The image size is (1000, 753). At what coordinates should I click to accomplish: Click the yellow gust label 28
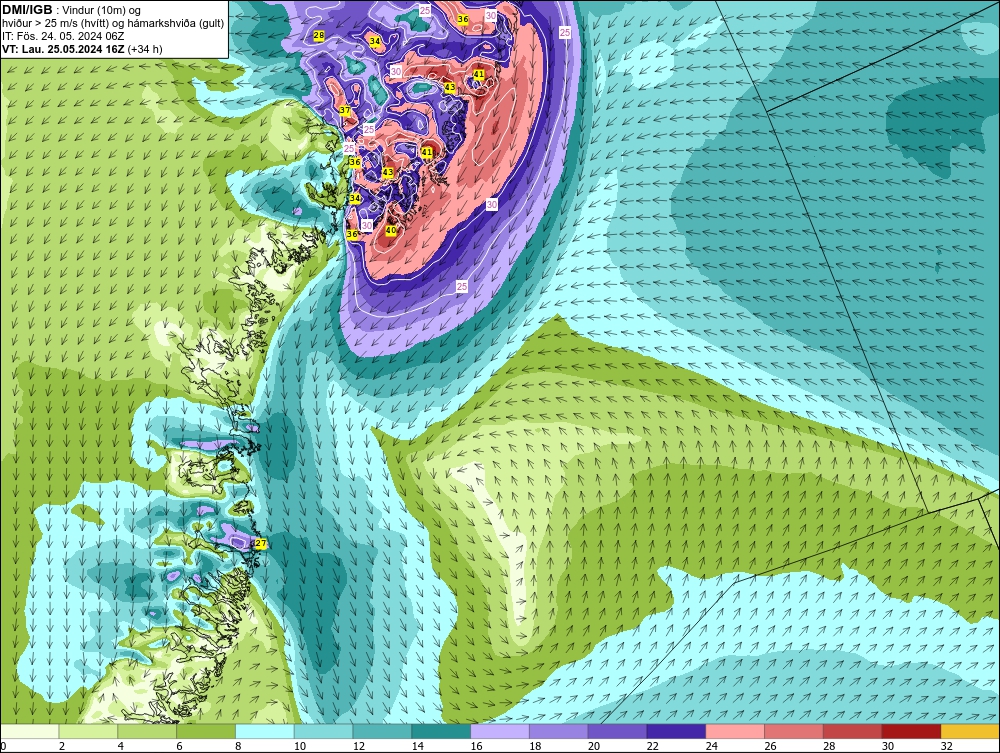[319, 36]
